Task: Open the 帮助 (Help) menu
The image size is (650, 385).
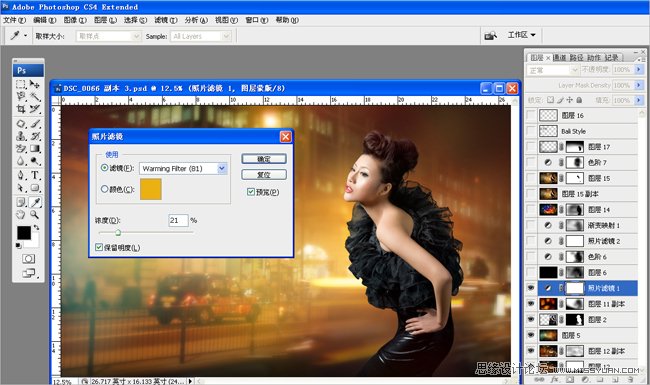Action: click(x=287, y=20)
